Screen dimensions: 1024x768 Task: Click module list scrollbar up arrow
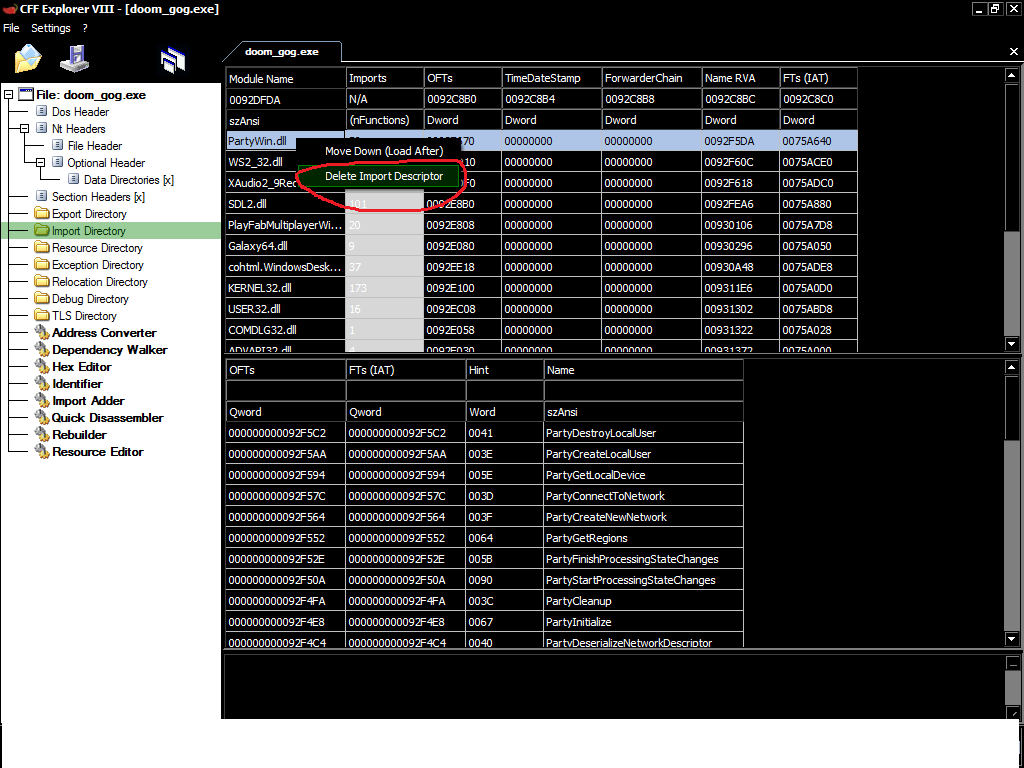(x=1012, y=76)
